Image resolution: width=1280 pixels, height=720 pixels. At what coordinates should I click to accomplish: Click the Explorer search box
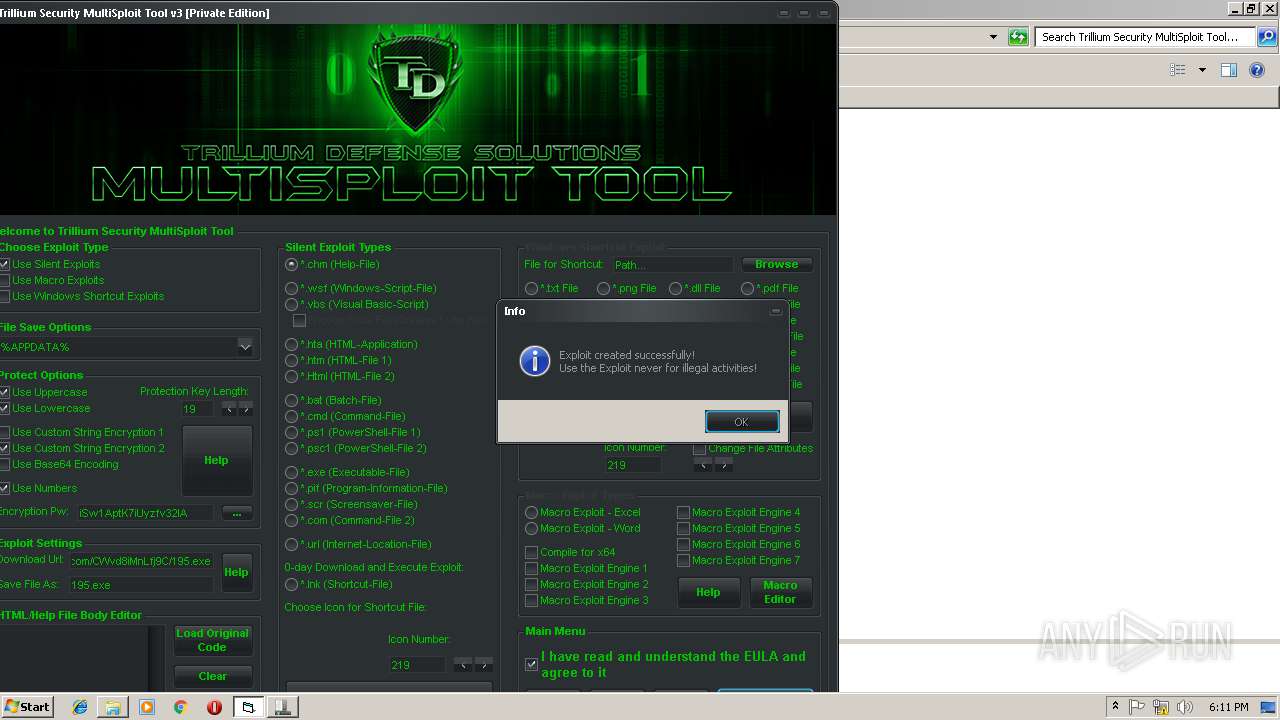(x=1146, y=37)
